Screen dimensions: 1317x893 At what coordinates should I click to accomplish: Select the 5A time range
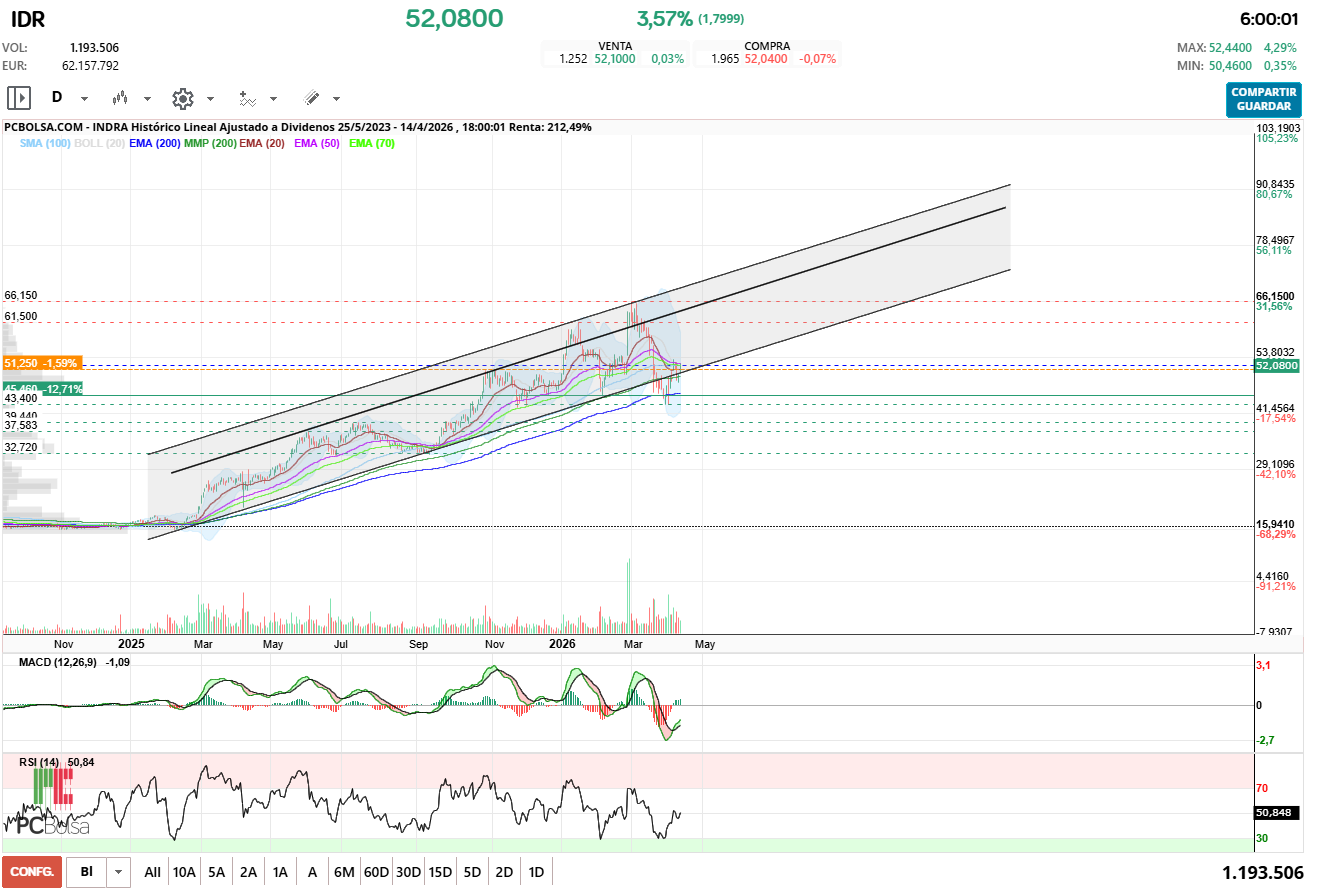pyautogui.click(x=216, y=872)
